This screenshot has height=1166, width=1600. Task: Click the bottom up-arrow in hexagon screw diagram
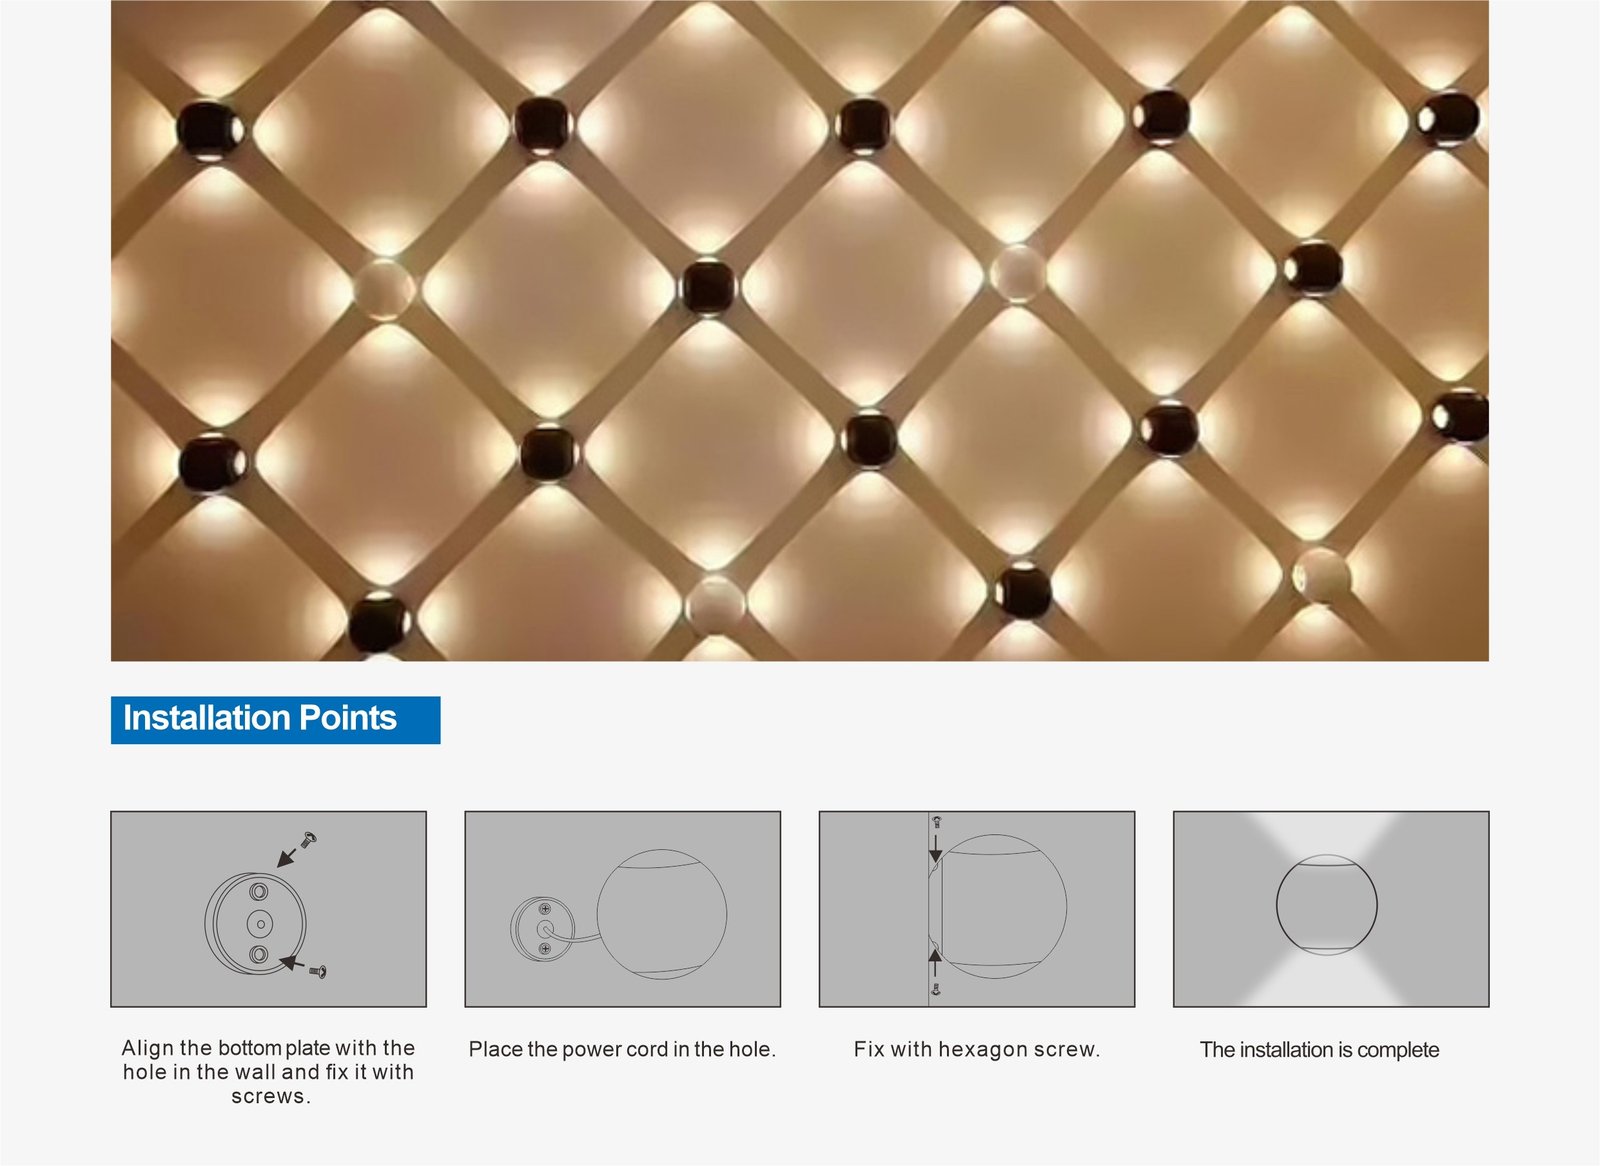pos(935,964)
